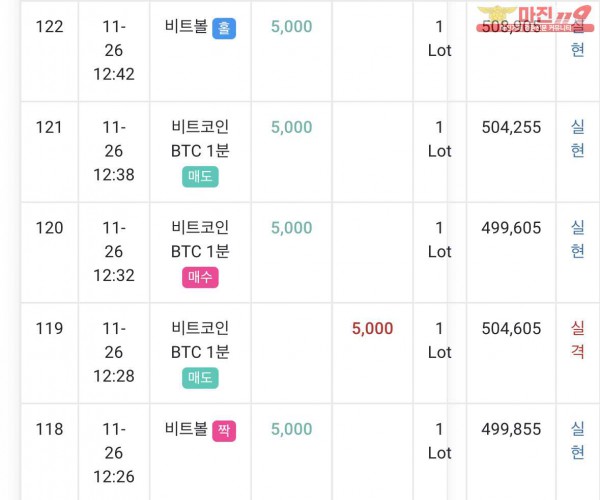This screenshot has height=500, width=600.
Task: Click the balance 499,855 in row 118
Action: point(511,429)
